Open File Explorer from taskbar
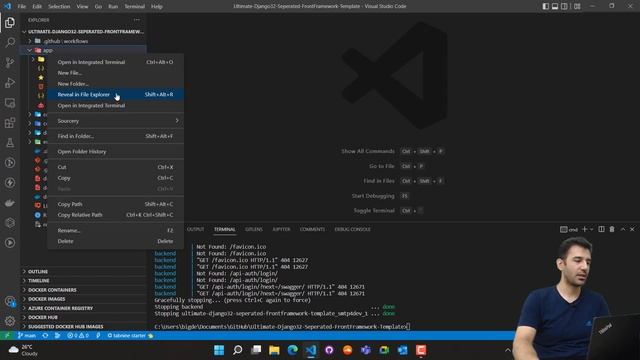 [274, 350]
